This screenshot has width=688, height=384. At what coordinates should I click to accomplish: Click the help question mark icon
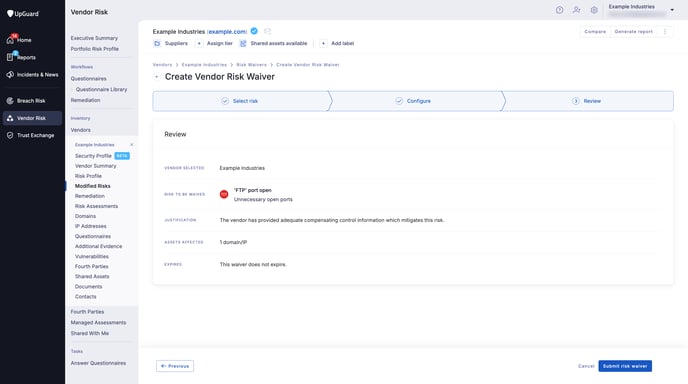559,10
